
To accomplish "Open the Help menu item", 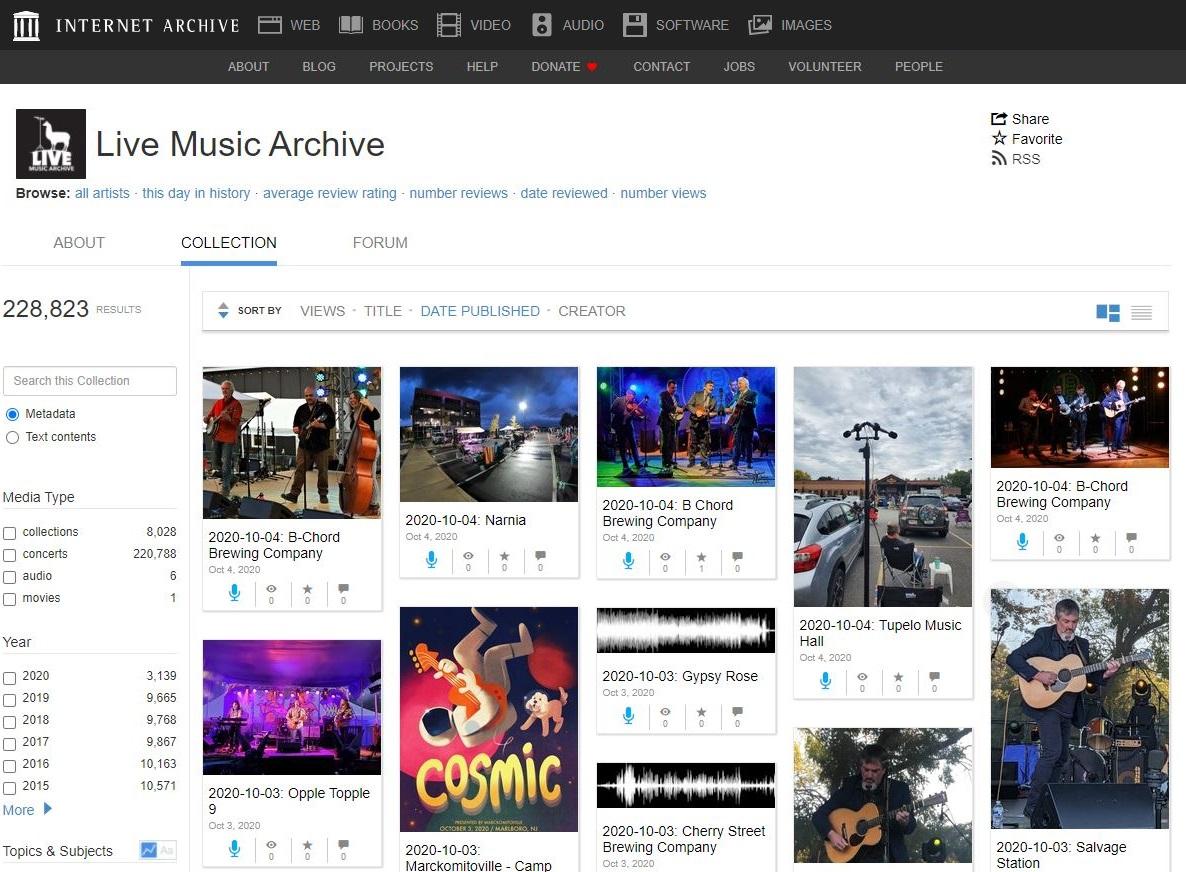I will [483, 67].
